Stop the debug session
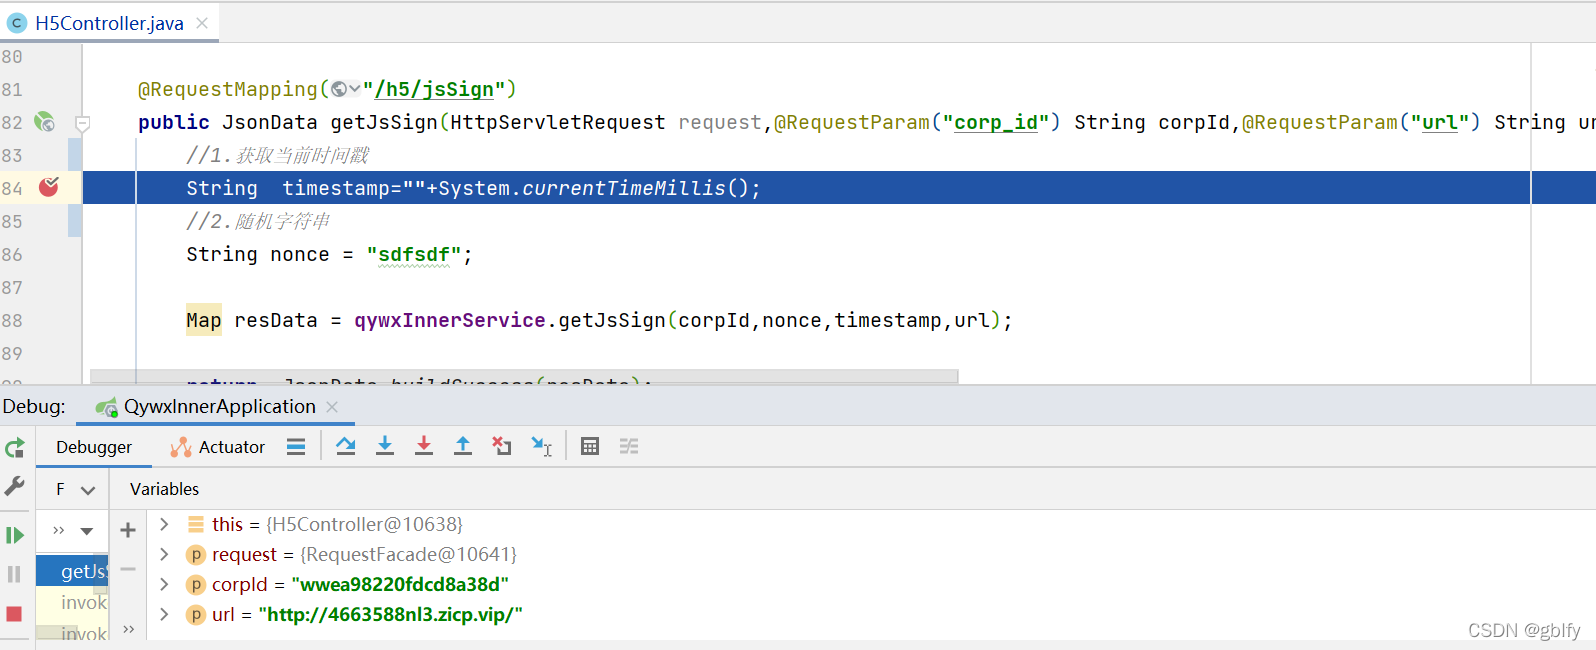This screenshot has width=1596, height=650. coord(14,613)
